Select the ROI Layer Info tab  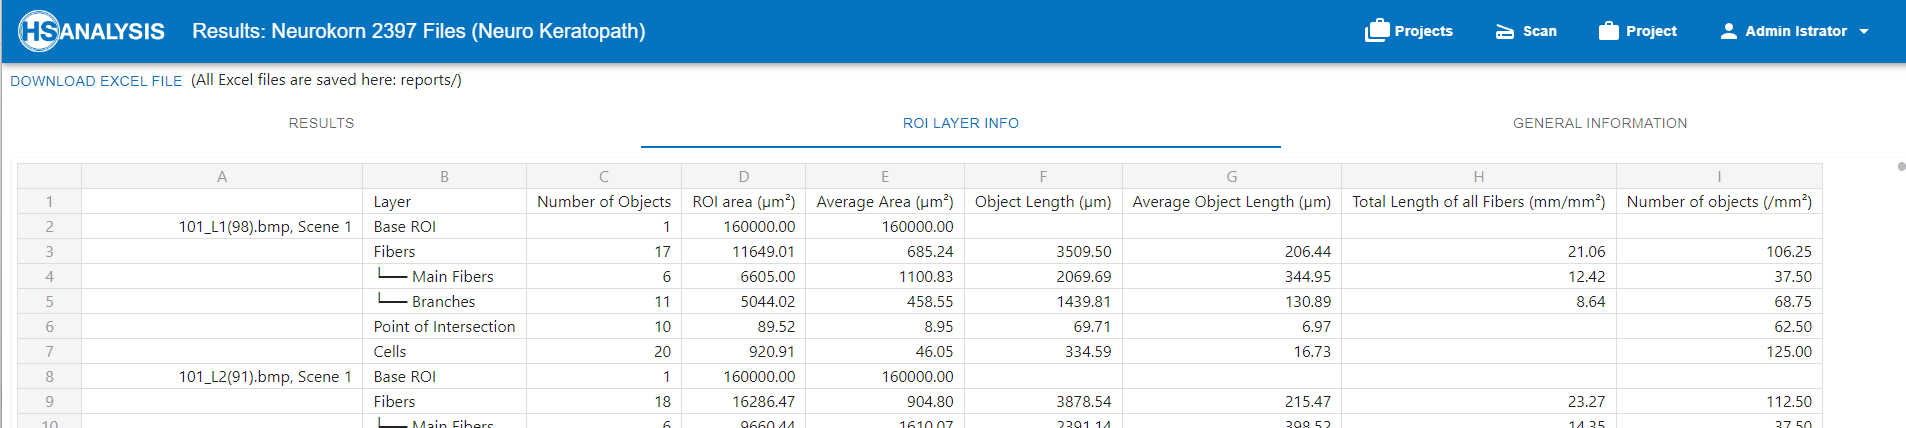pos(960,123)
